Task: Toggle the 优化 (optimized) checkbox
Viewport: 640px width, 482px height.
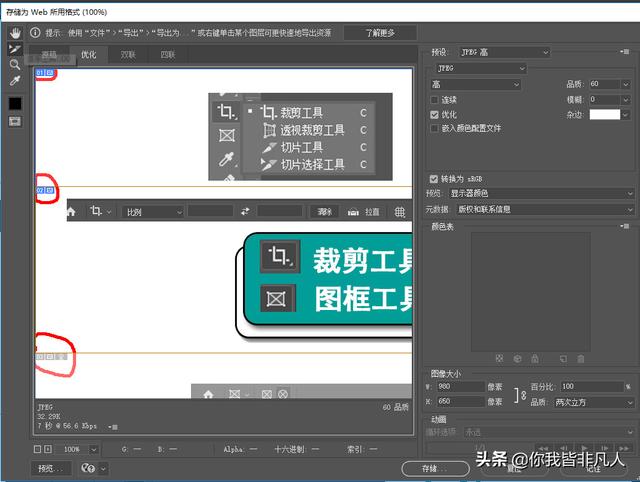Action: tap(434, 115)
